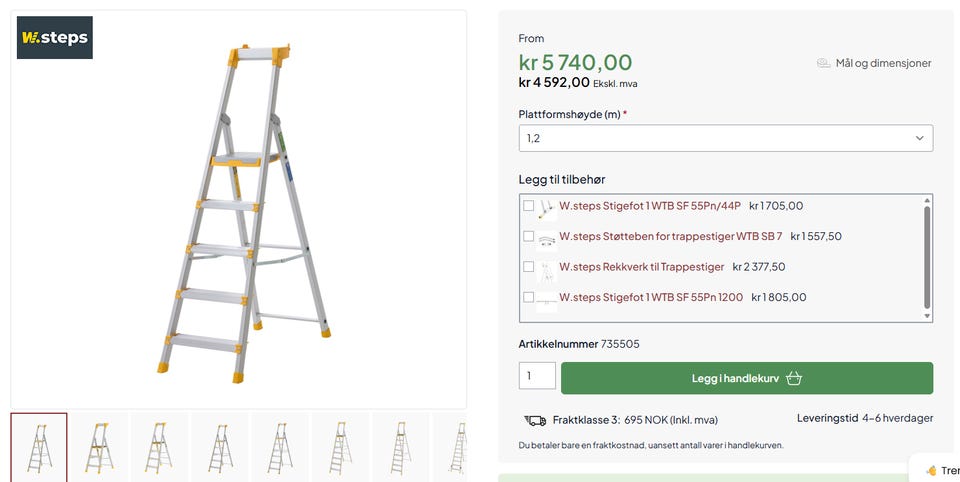Select the second ladder thumbnail

click(99, 447)
